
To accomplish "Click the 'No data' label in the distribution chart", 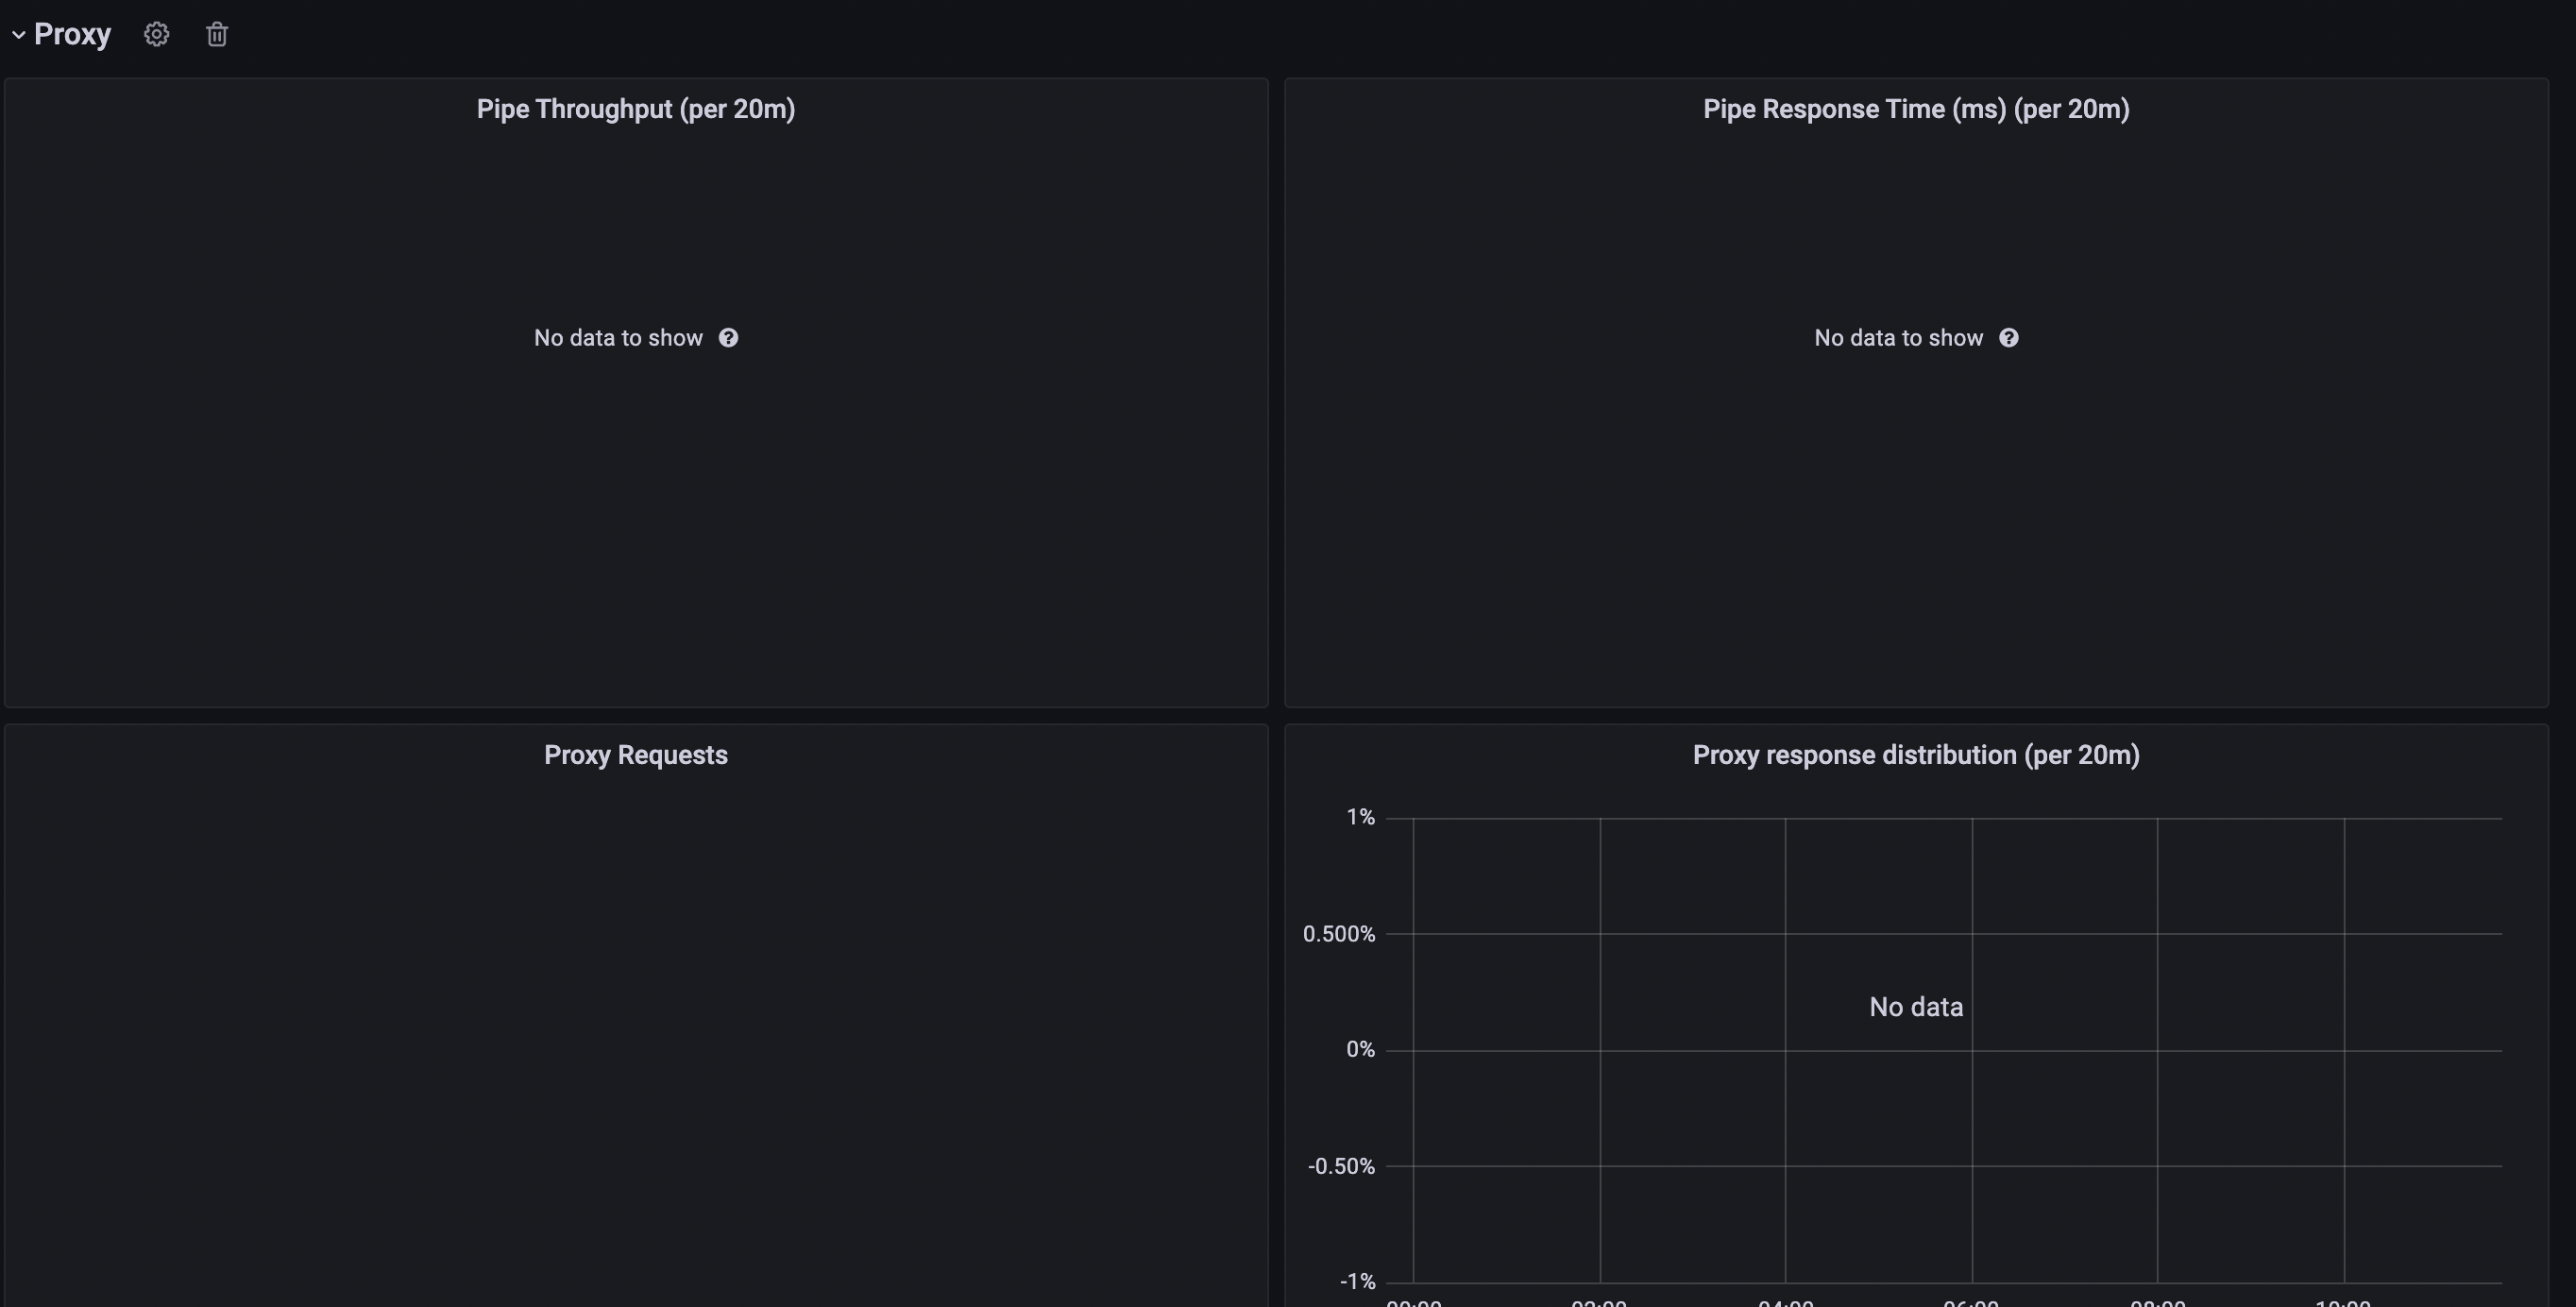I will pyautogui.click(x=1915, y=1007).
